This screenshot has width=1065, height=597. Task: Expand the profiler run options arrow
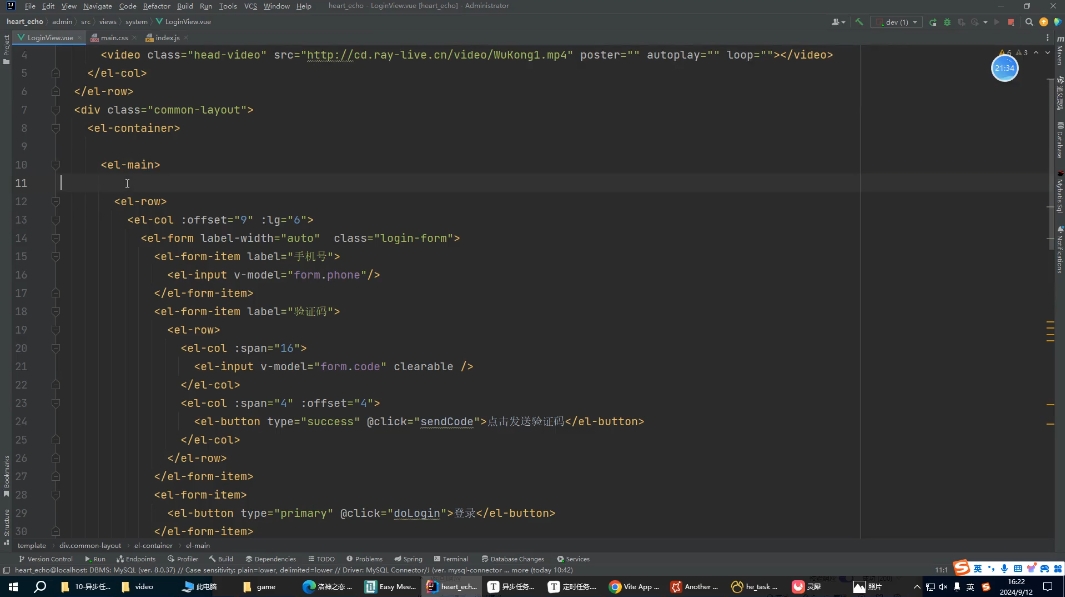[x=986, y=22]
